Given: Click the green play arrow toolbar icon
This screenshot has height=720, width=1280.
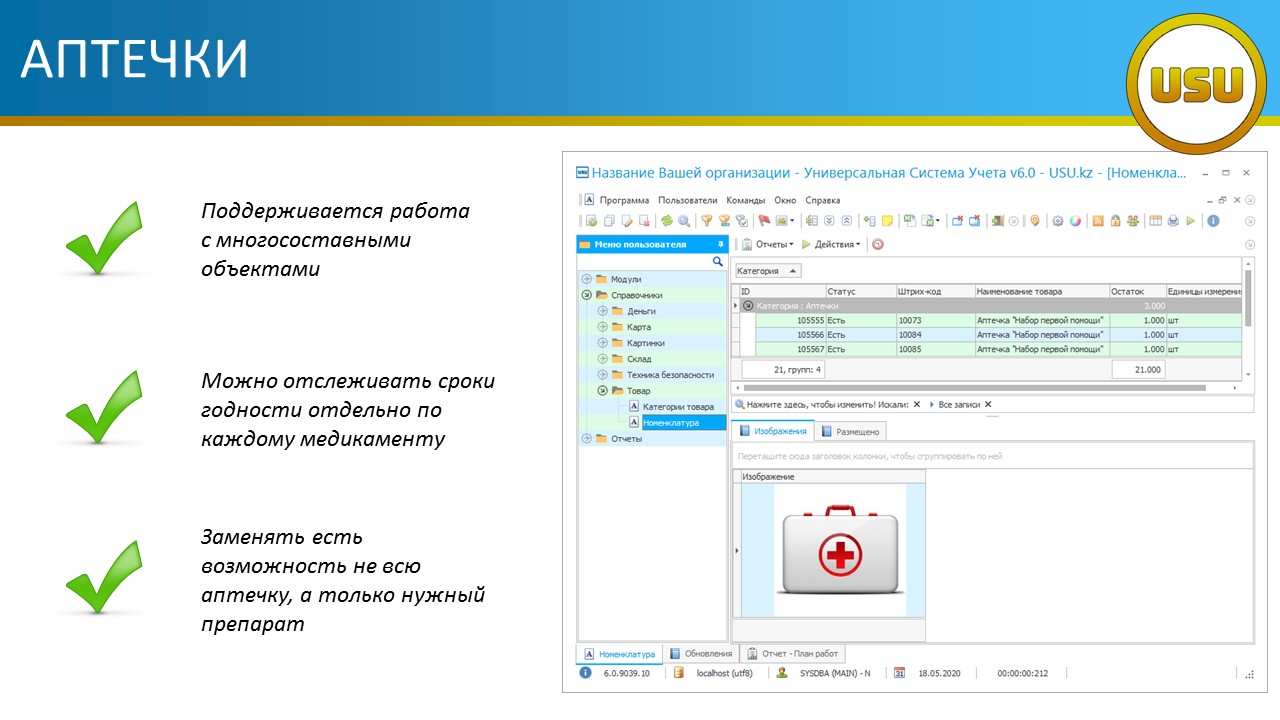Looking at the screenshot, I should coord(1191,221).
